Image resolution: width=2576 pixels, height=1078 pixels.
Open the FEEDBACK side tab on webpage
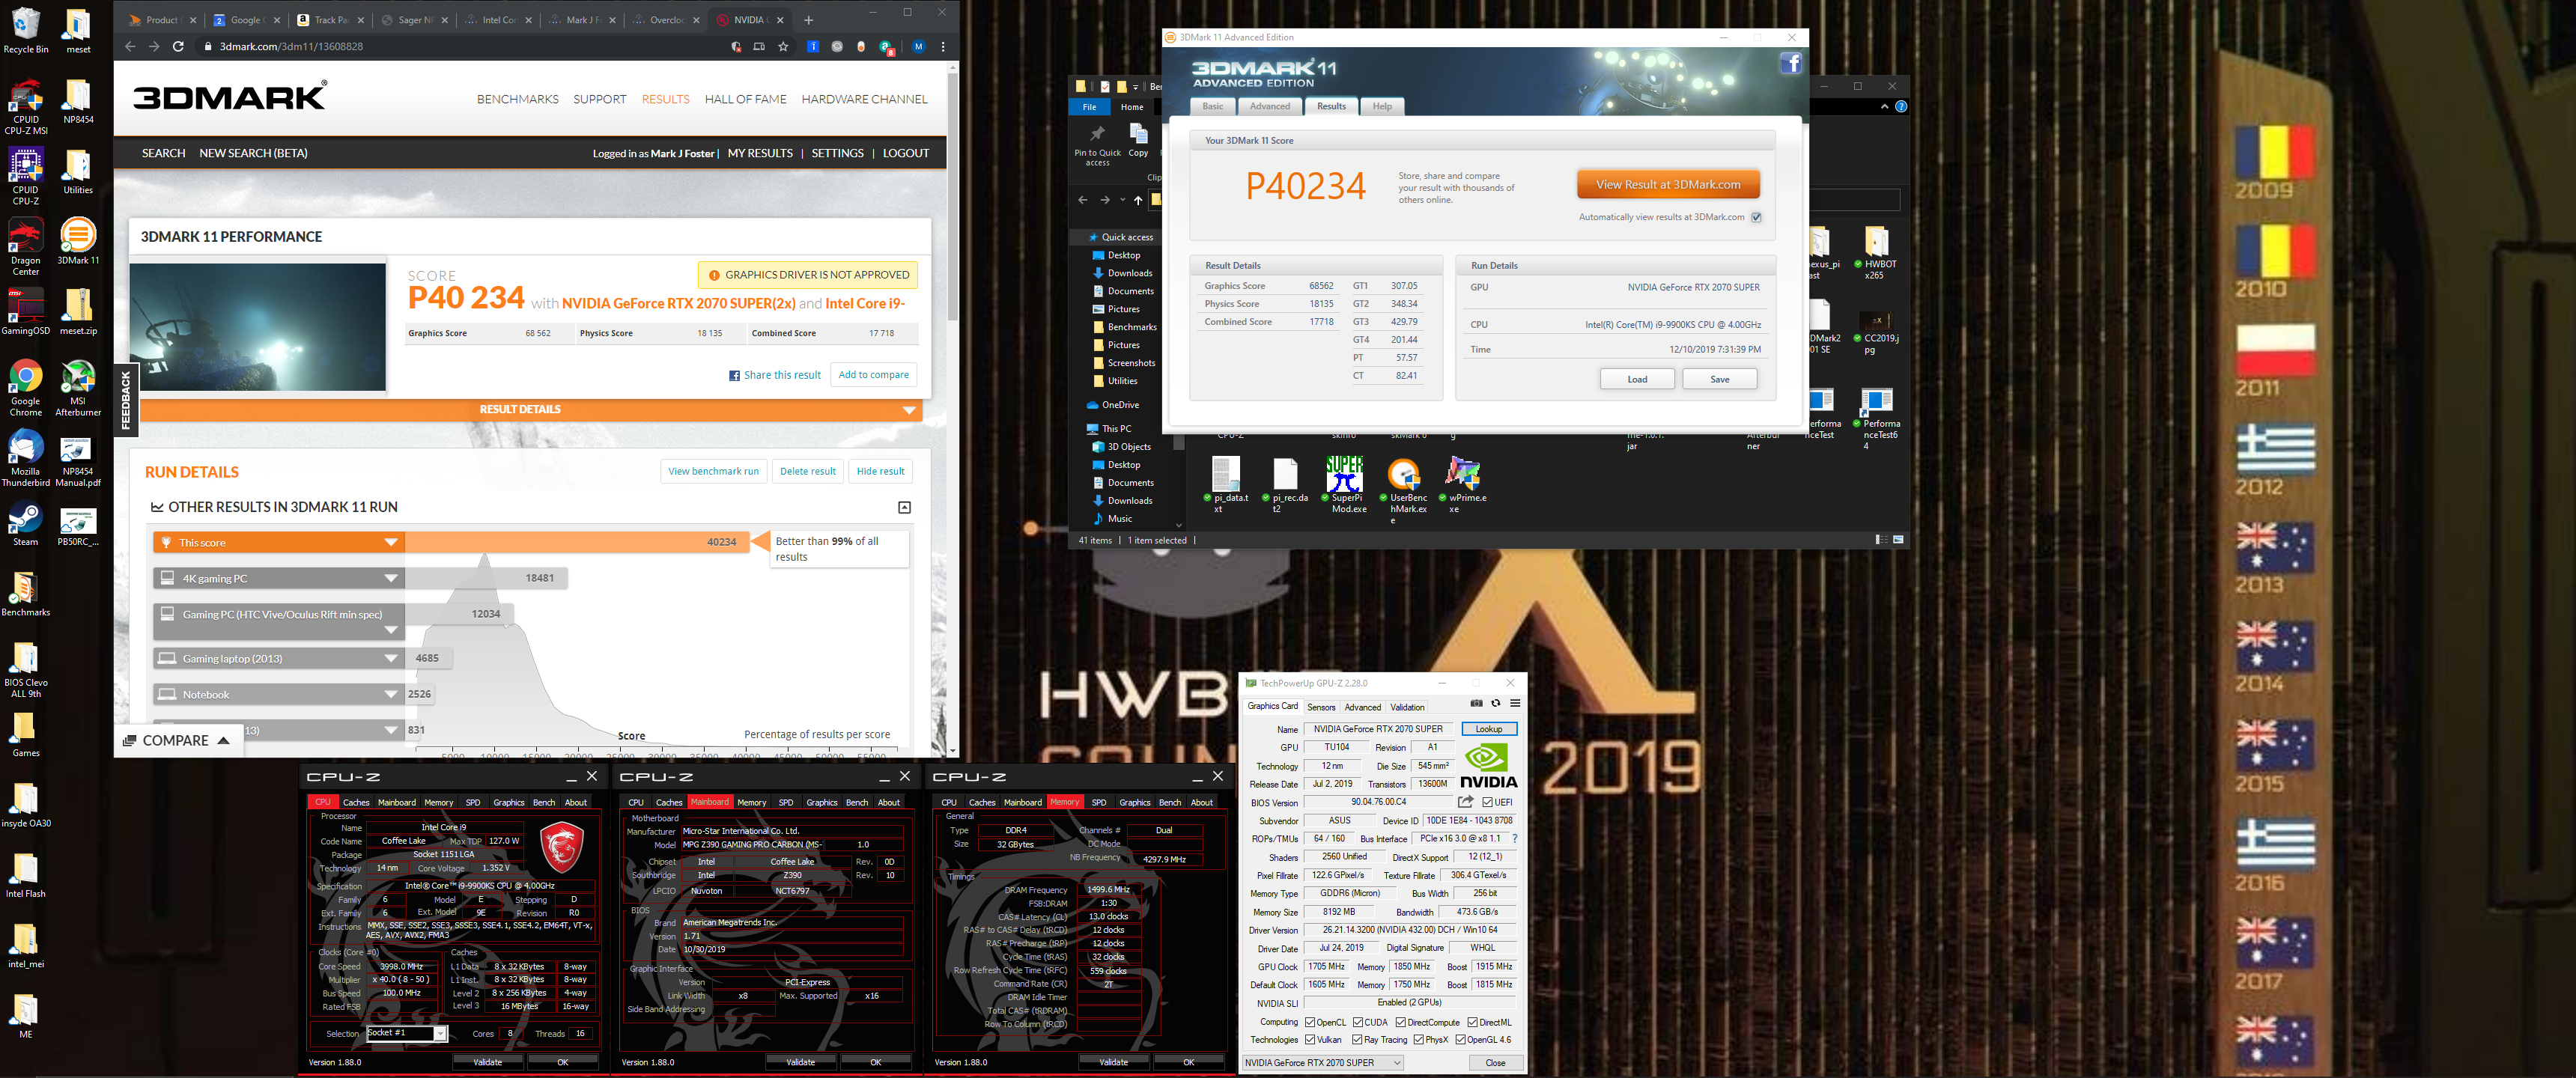click(125, 400)
